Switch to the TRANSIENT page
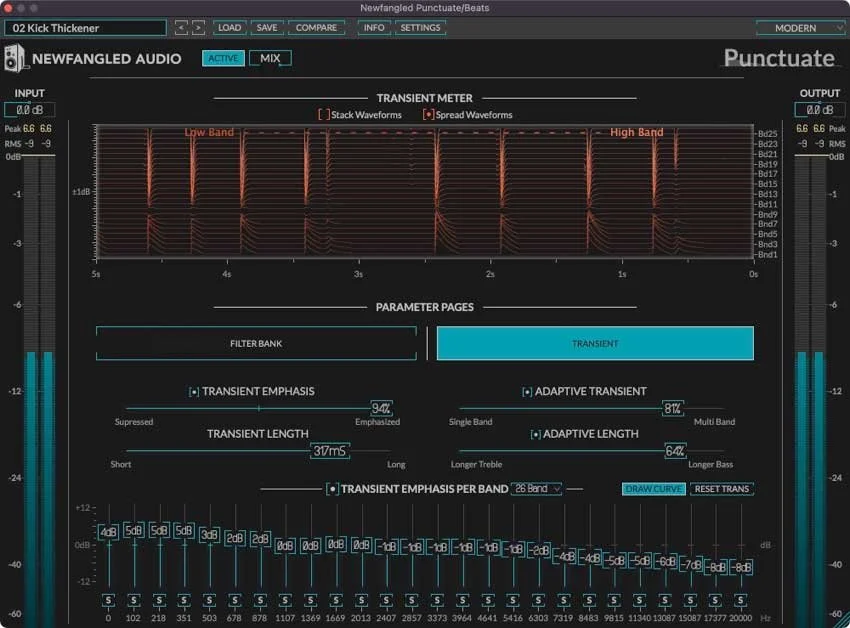The image size is (850, 628). click(x=595, y=343)
